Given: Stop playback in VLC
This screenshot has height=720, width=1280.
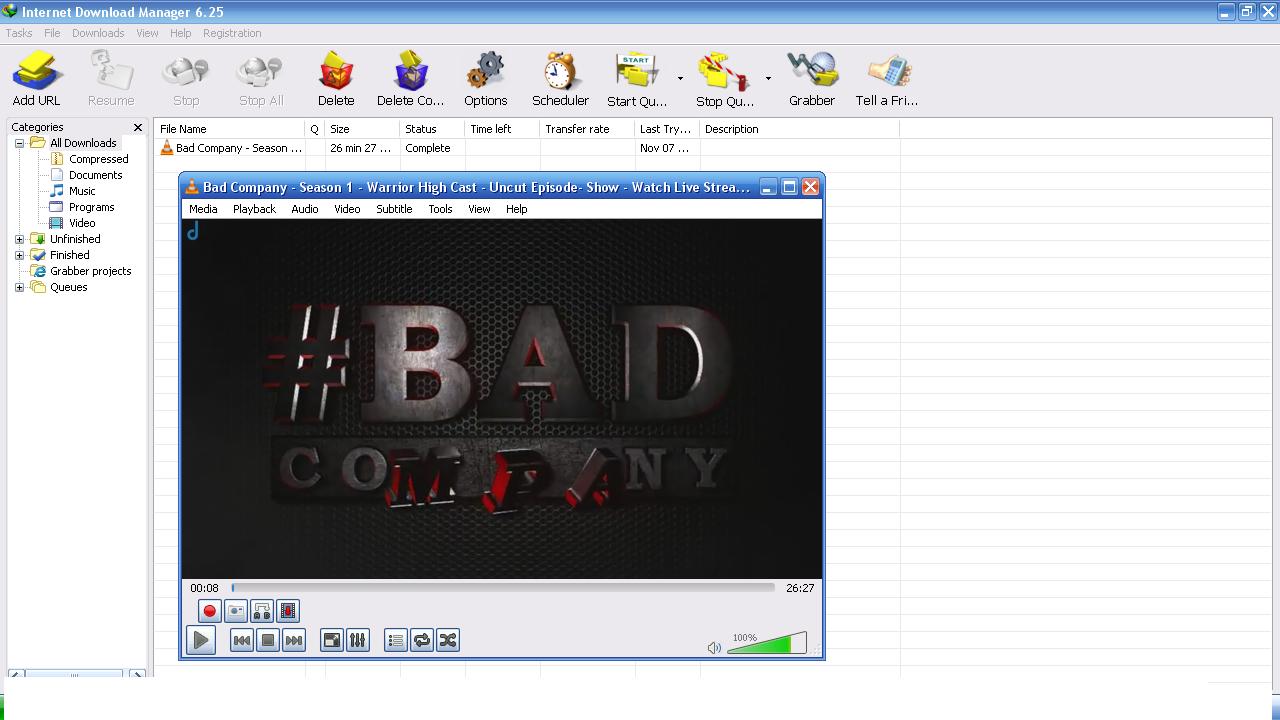Looking at the screenshot, I should [268, 641].
